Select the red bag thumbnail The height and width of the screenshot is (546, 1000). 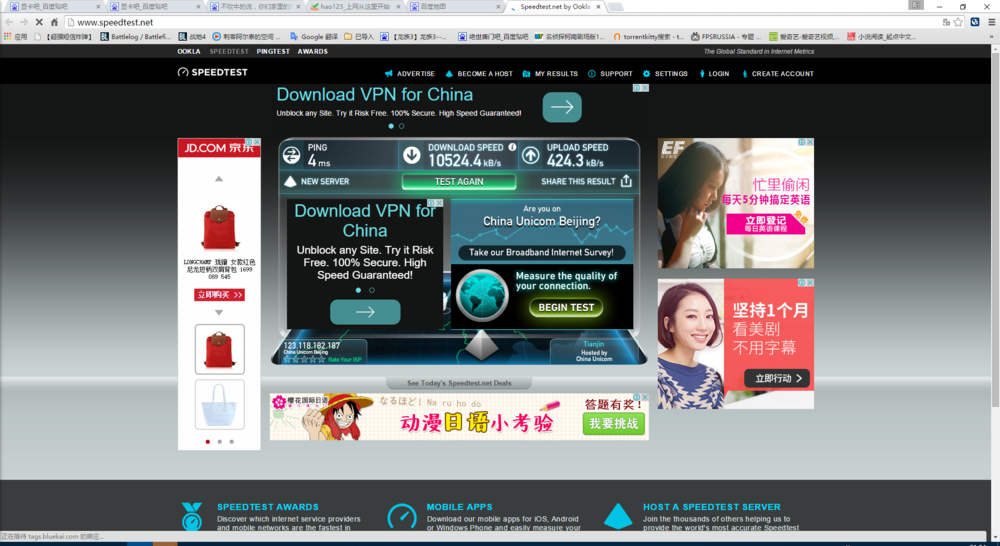tap(219, 349)
